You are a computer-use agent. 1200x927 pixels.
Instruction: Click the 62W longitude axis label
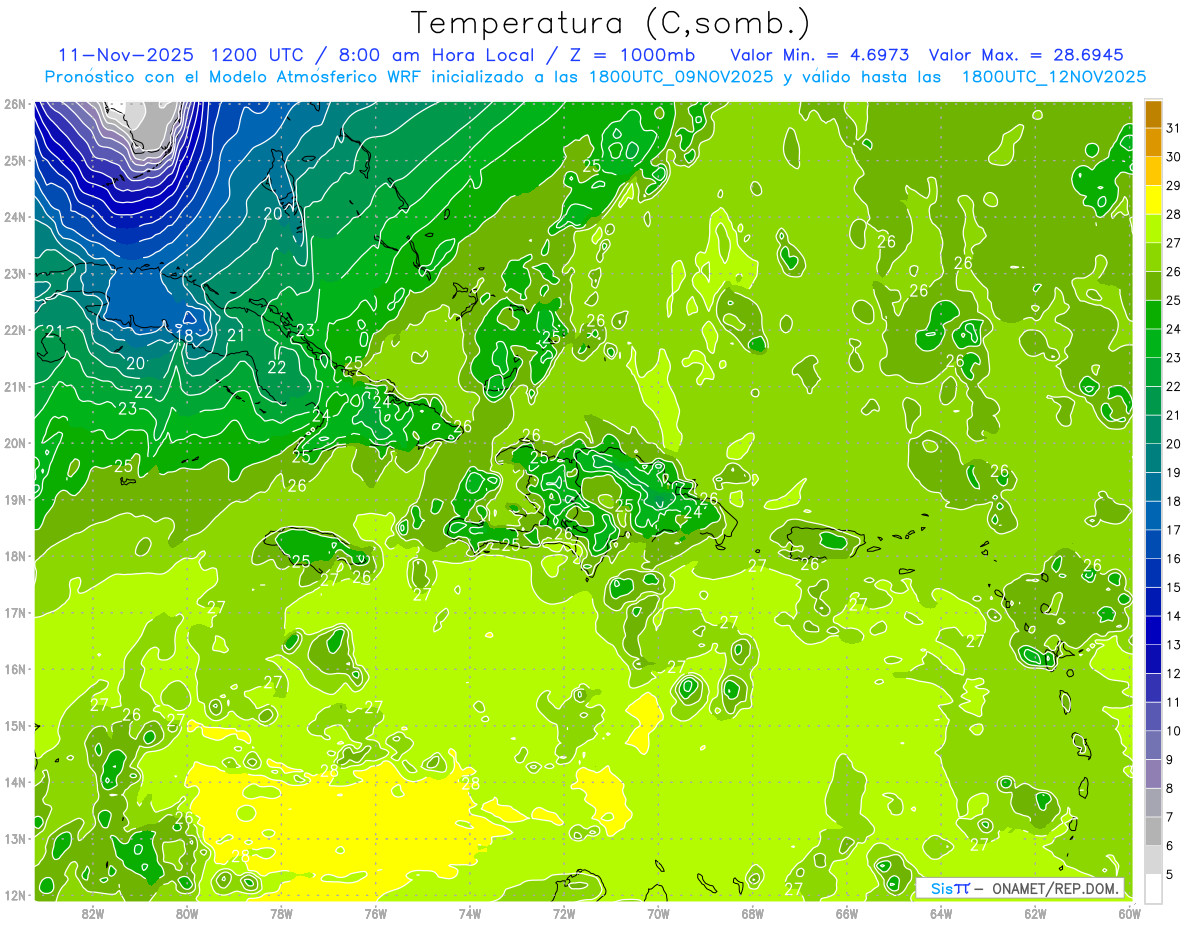(x=1035, y=913)
